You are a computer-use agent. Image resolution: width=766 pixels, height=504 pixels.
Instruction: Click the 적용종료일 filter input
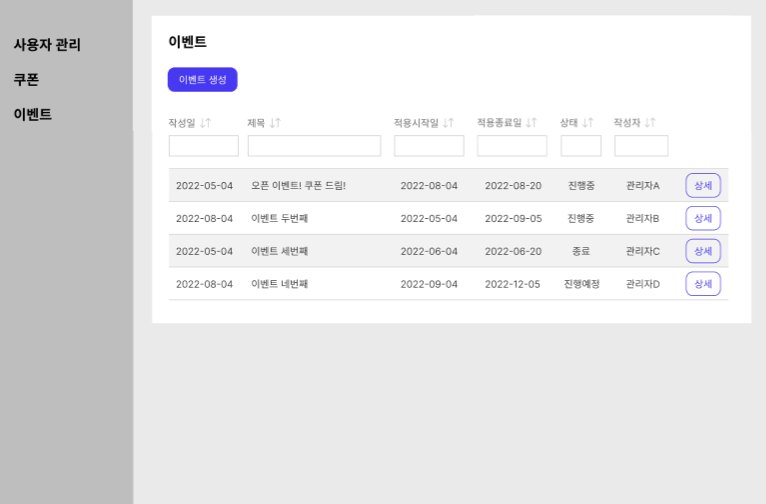click(512, 146)
